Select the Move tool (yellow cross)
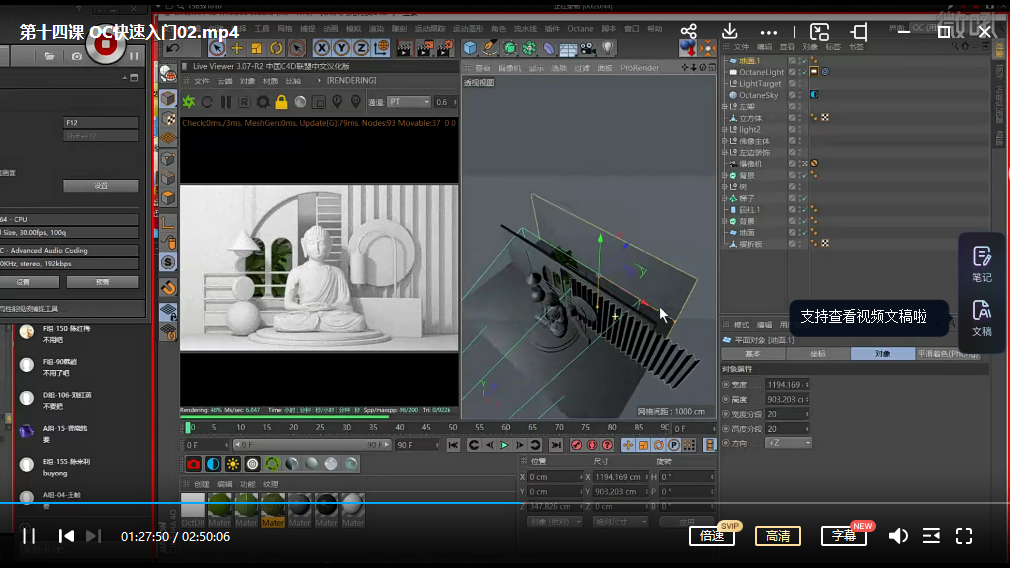This screenshot has width=1010, height=568. pos(237,48)
